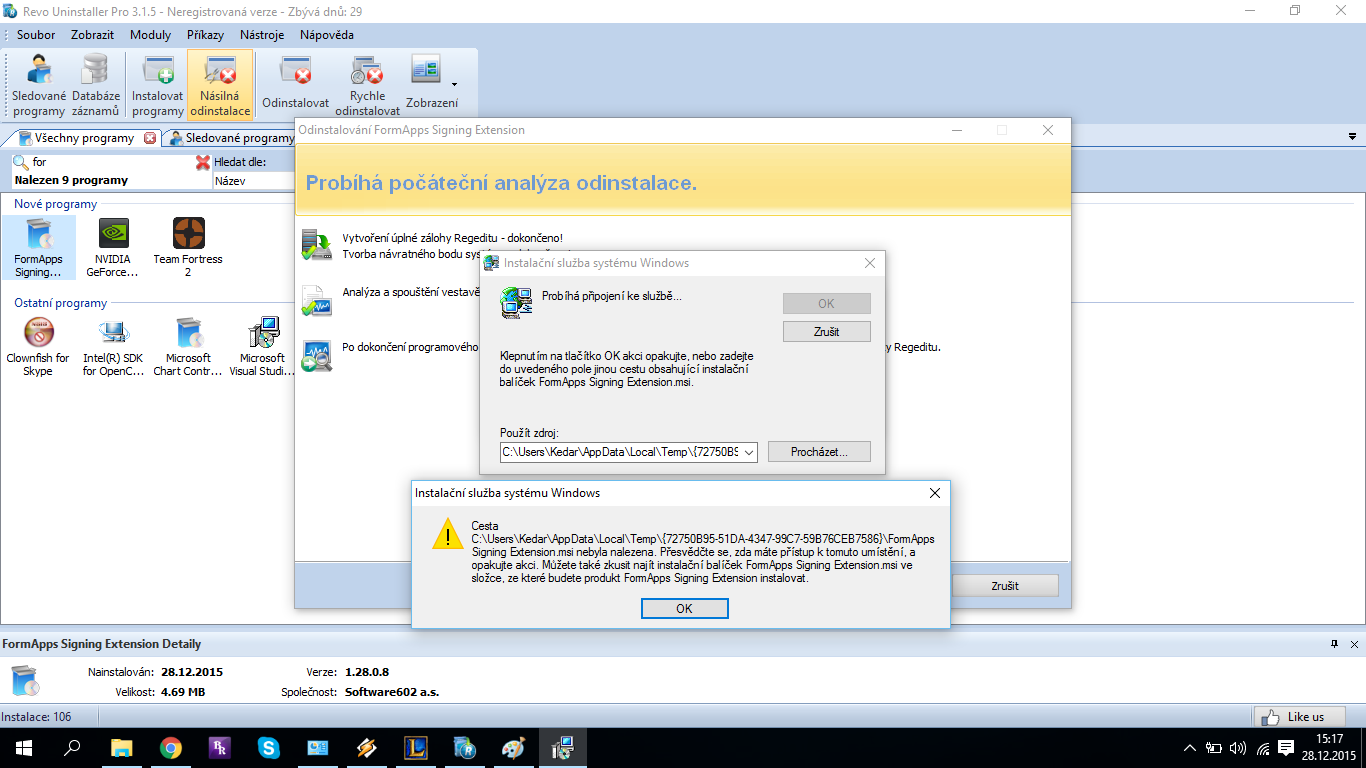1366x768 pixels.
Task: Click OK in path-not-found error dialog
Action: pyautogui.click(x=684, y=608)
